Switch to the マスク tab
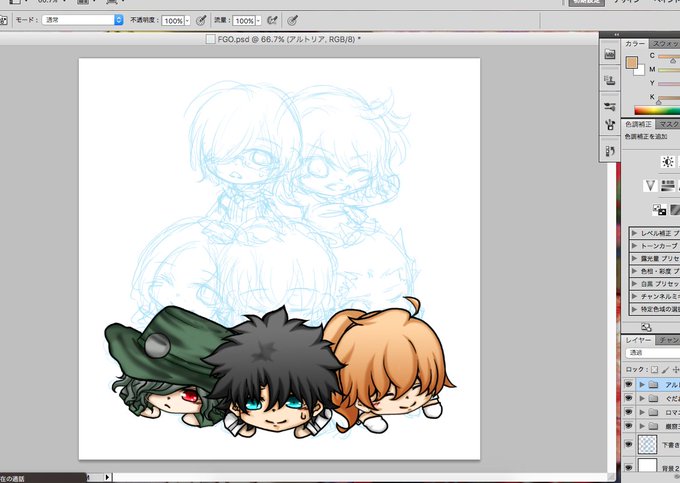The width and height of the screenshot is (680, 483). [668, 124]
